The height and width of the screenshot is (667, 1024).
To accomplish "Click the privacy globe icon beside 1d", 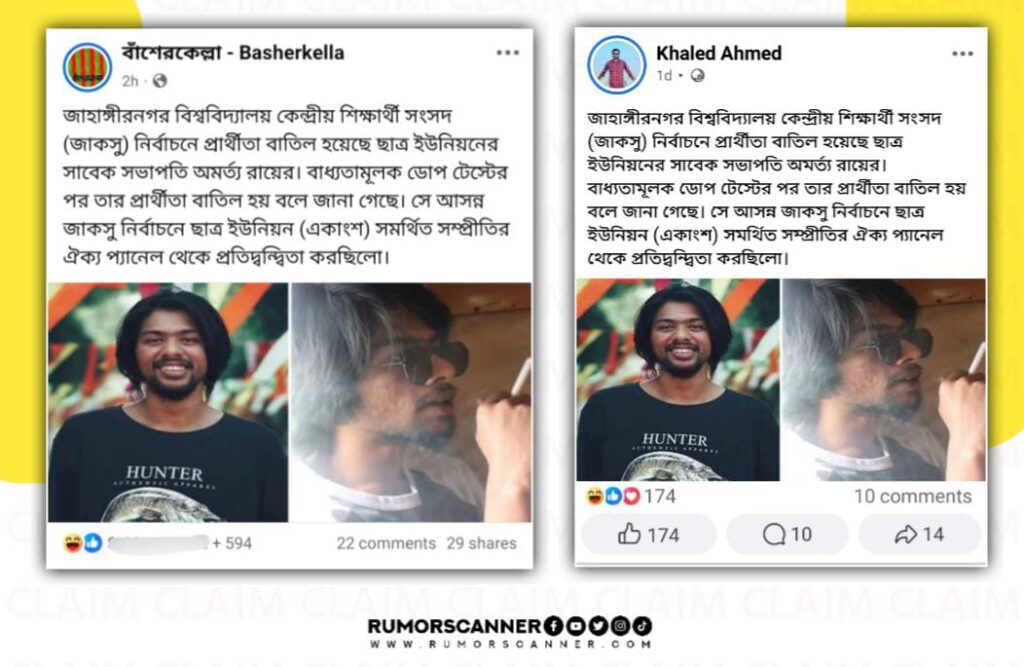I will [x=697, y=76].
